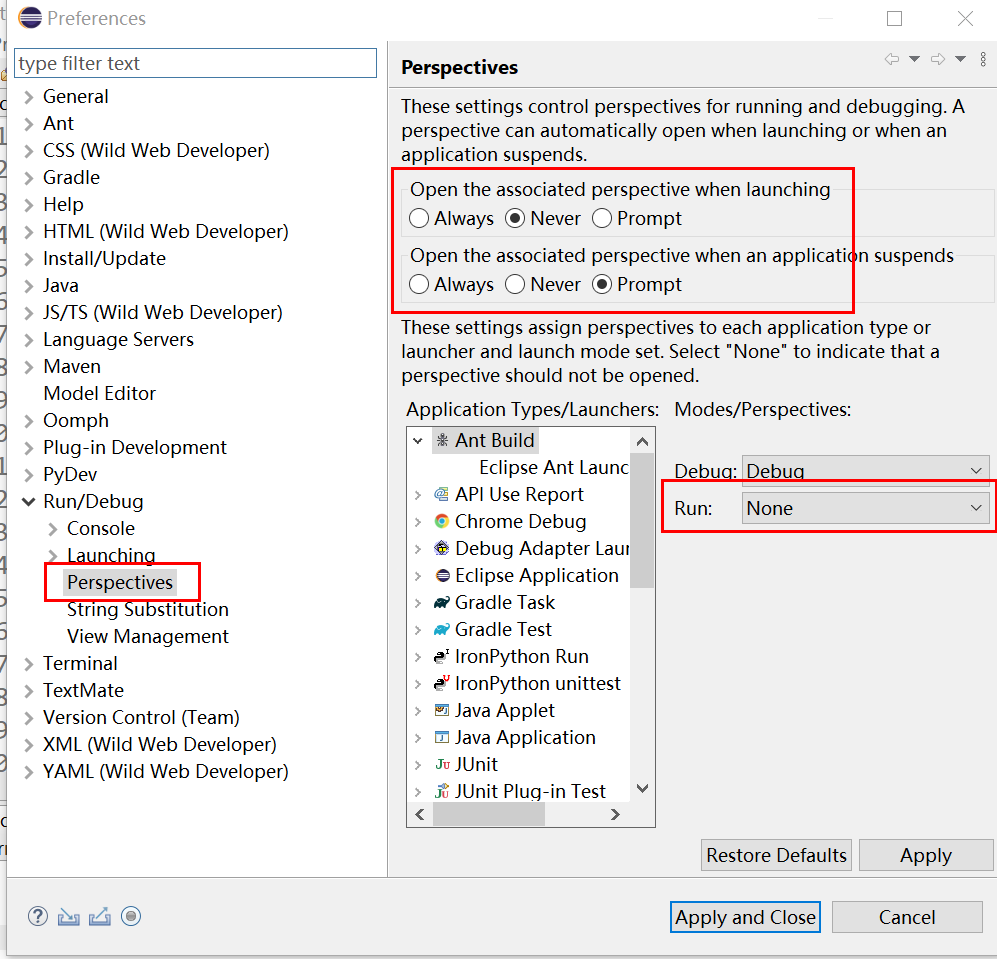The image size is (997, 959).
Task: Click the Cancel button
Action: [x=907, y=917]
